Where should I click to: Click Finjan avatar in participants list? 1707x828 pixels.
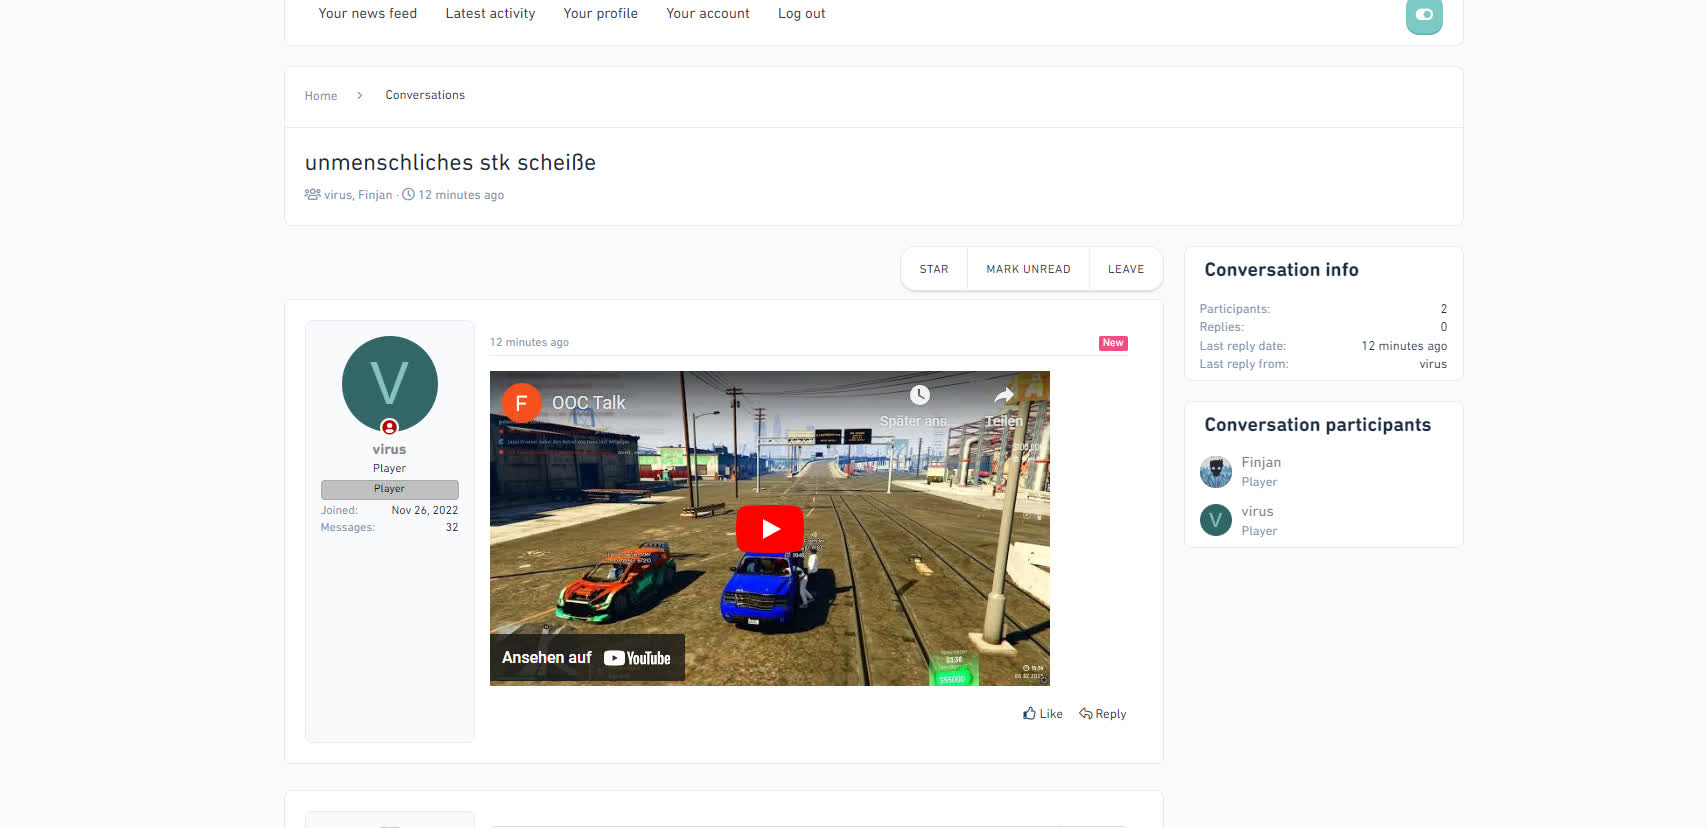[x=1216, y=471]
